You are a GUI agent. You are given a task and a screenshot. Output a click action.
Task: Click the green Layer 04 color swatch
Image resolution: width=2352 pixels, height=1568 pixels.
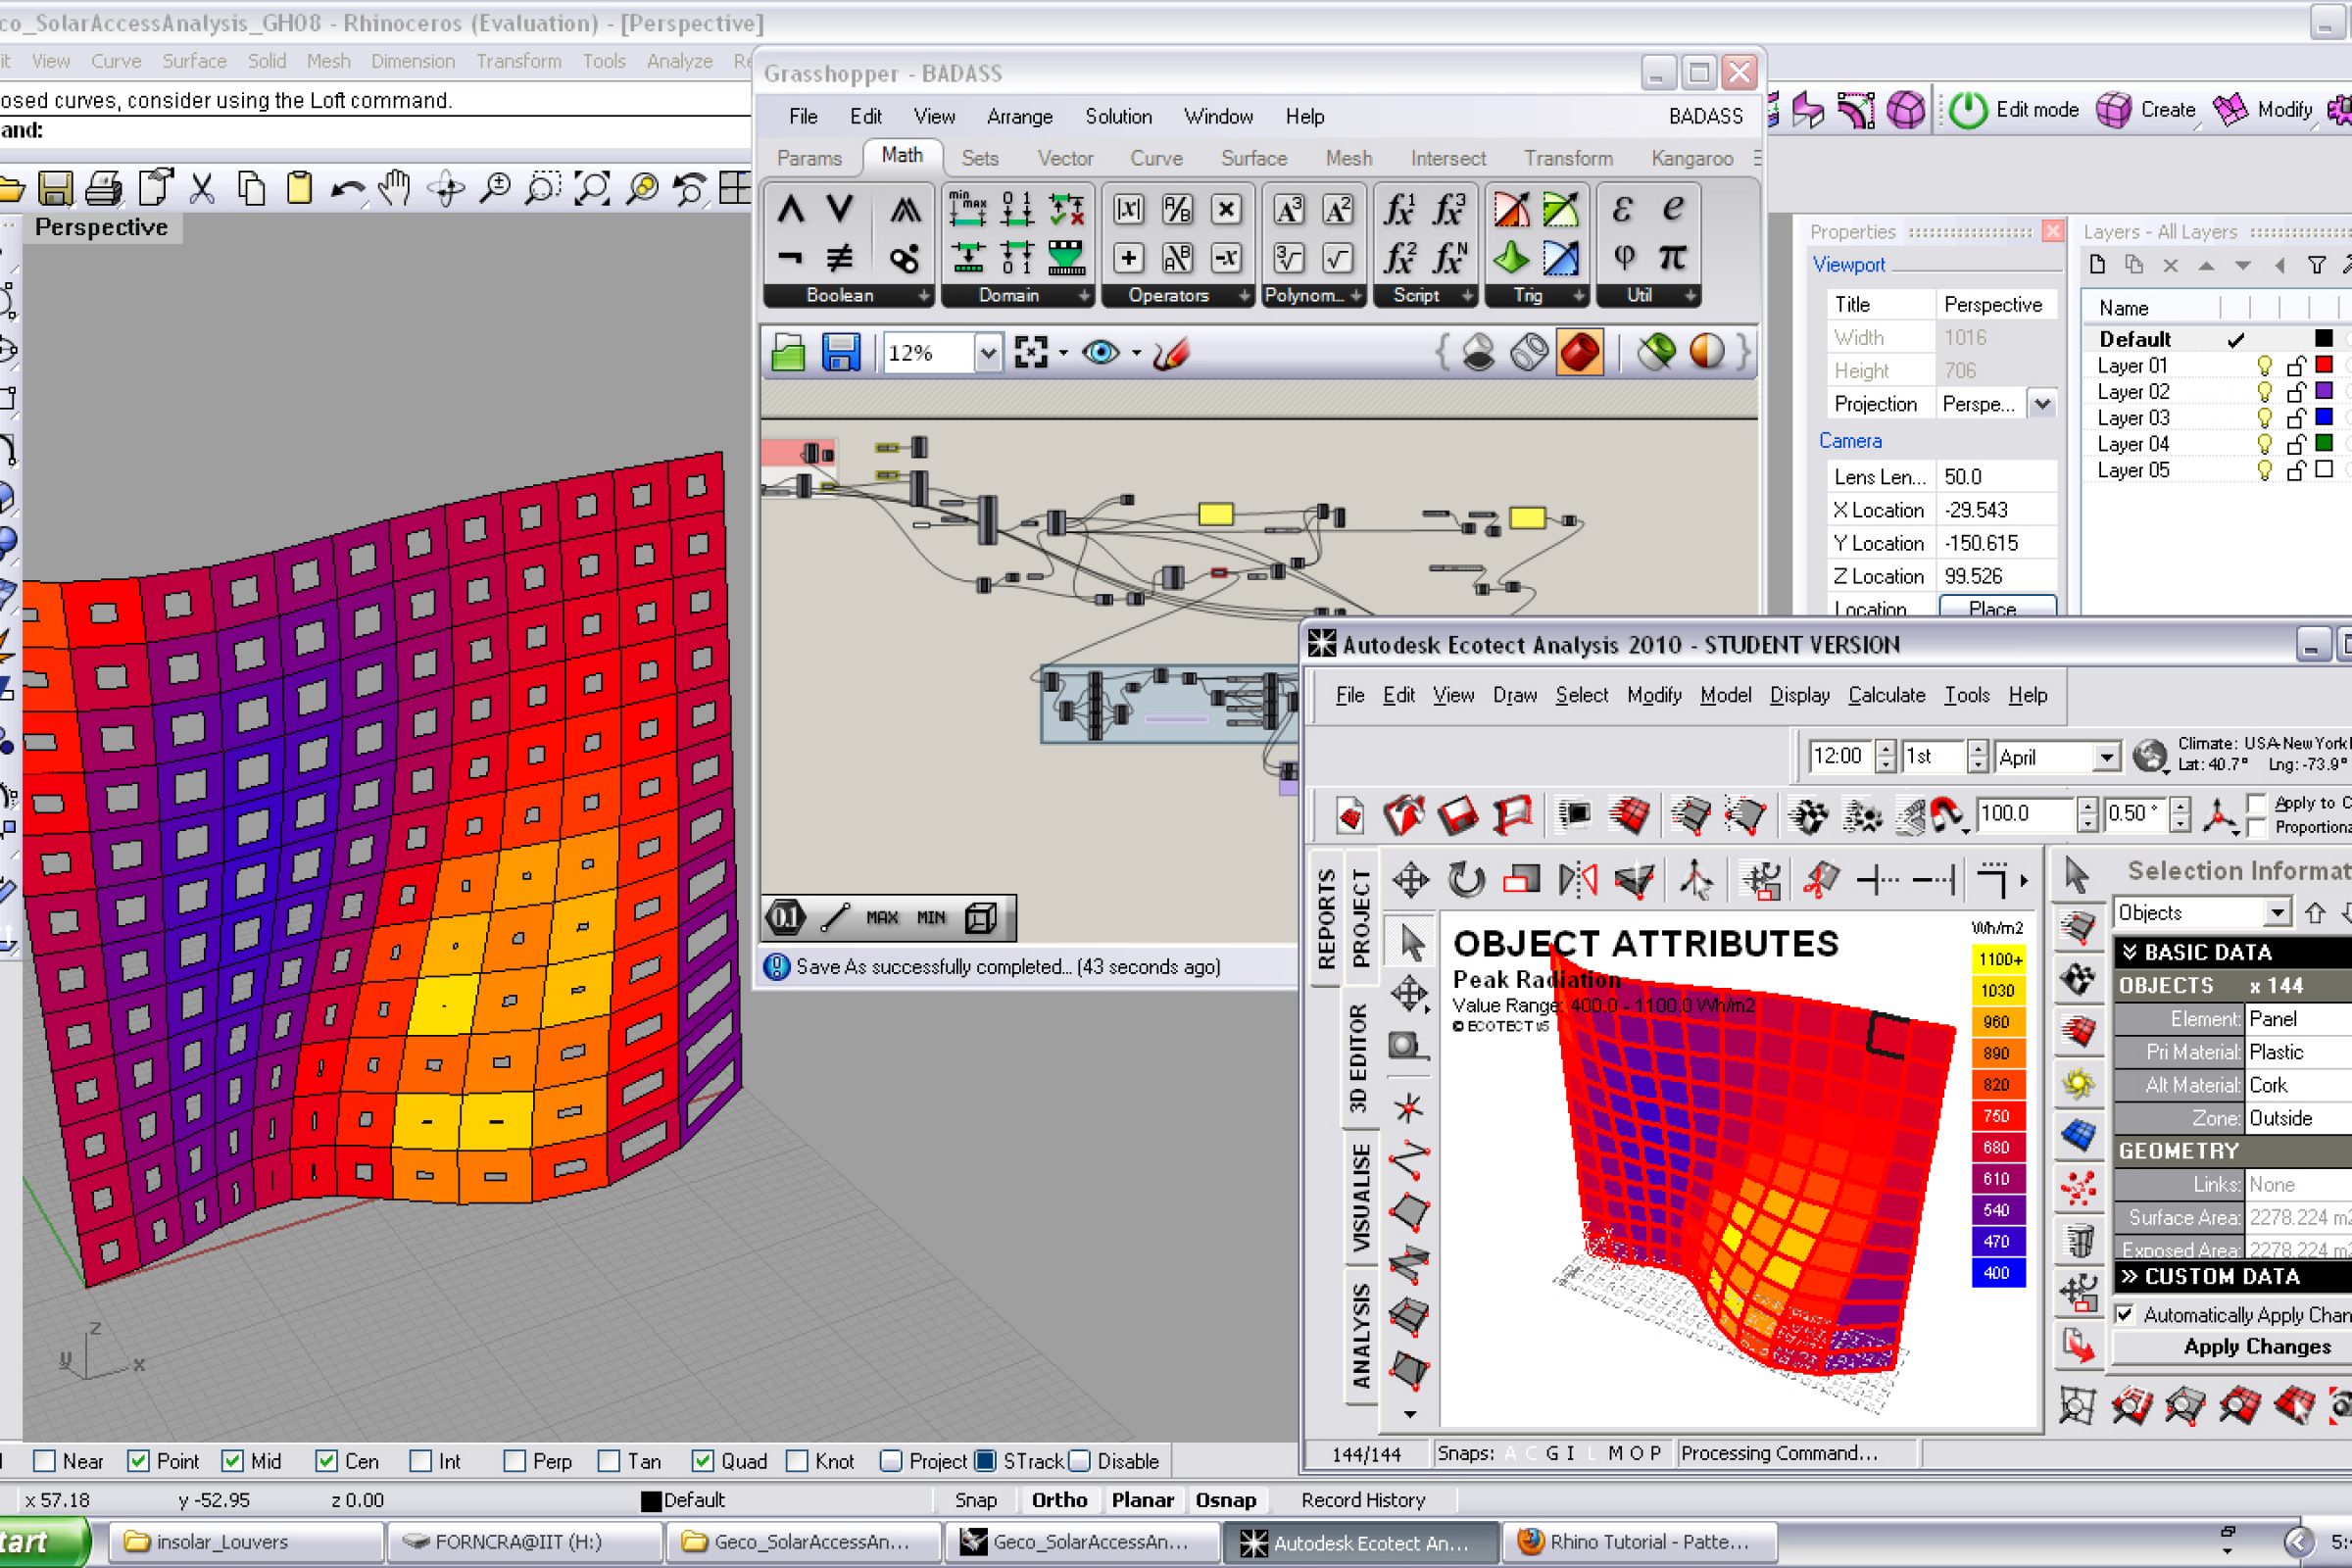pyautogui.click(x=2324, y=443)
